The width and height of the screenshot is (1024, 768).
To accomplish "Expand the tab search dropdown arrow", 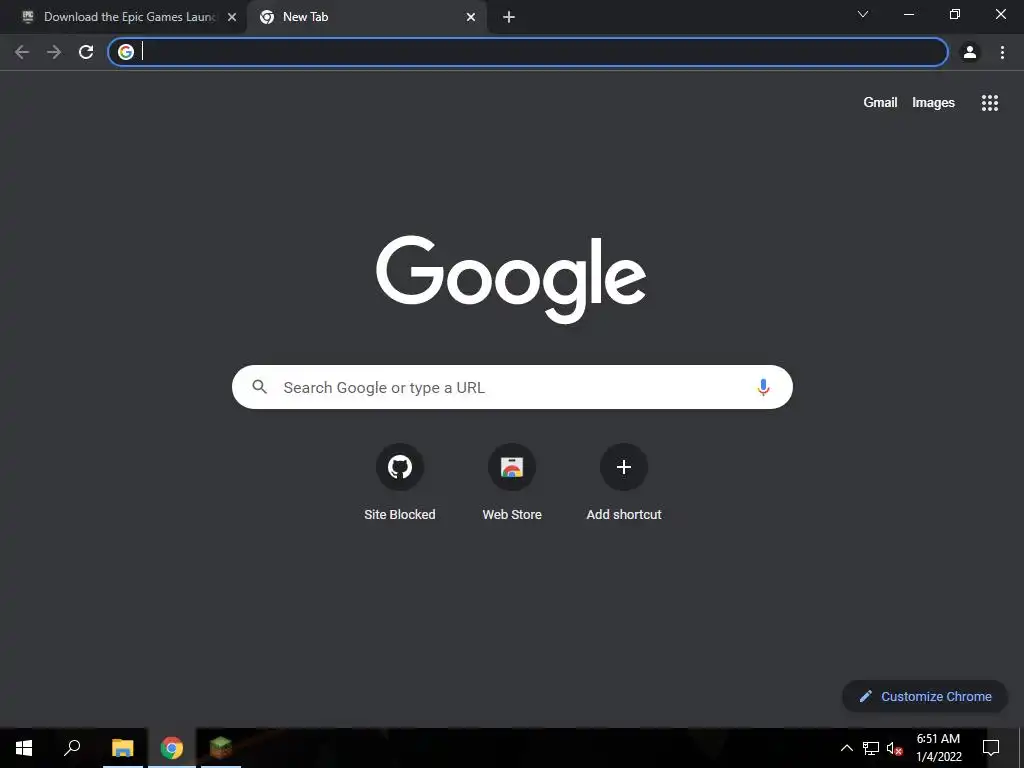I will pos(863,14).
